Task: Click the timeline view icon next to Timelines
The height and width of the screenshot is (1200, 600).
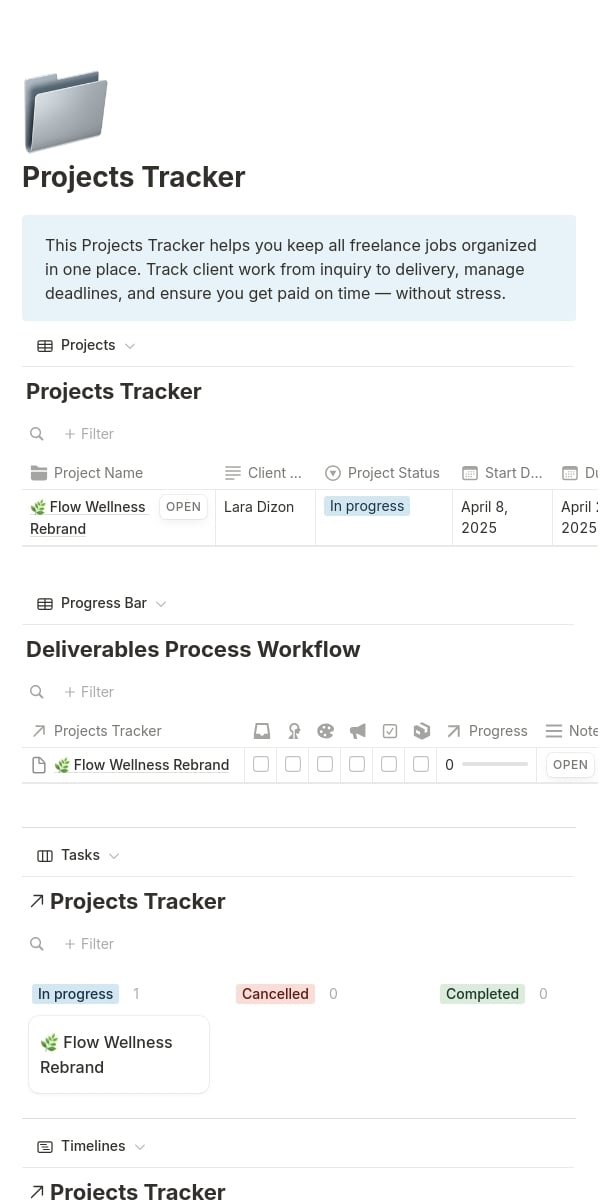Action: (45, 1146)
